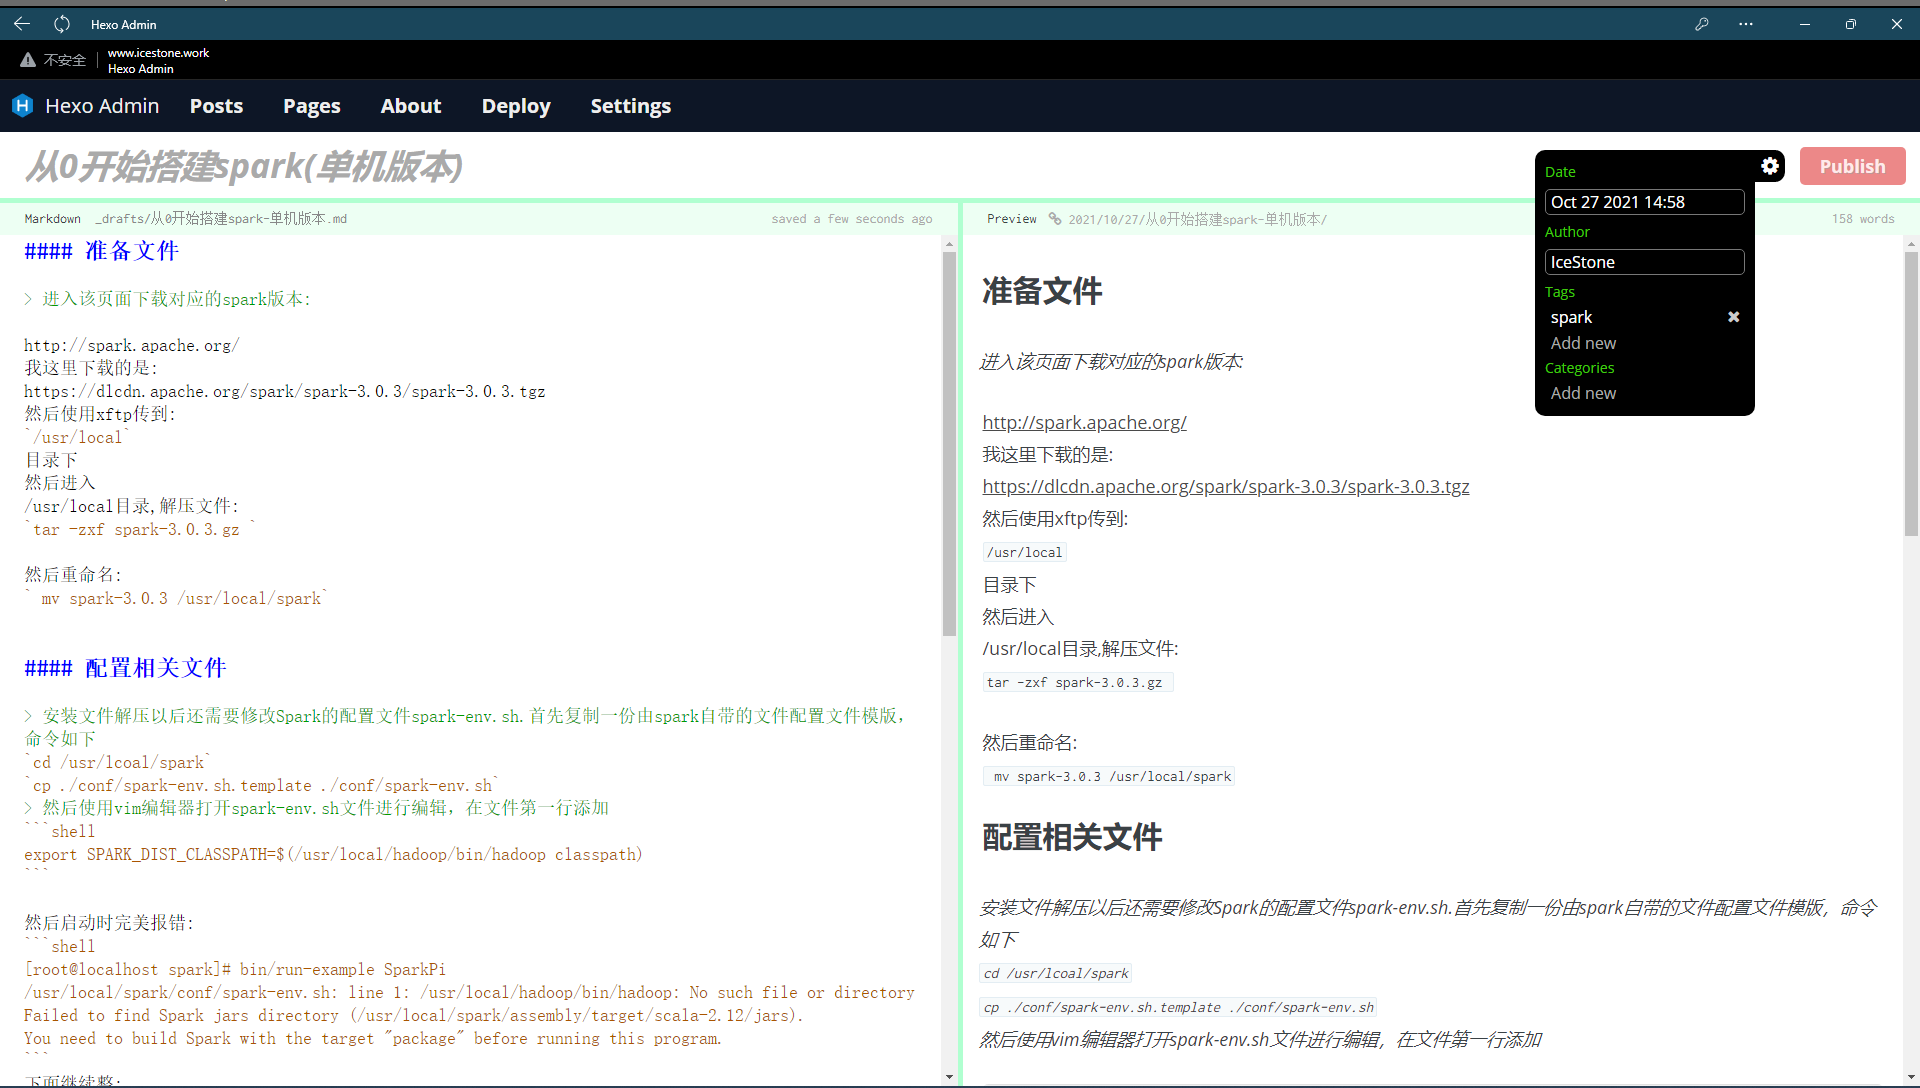Image resolution: width=1920 pixels, height=1088 pixels.
Task: Add a new tag under Tags
Action: point(1583,343)
